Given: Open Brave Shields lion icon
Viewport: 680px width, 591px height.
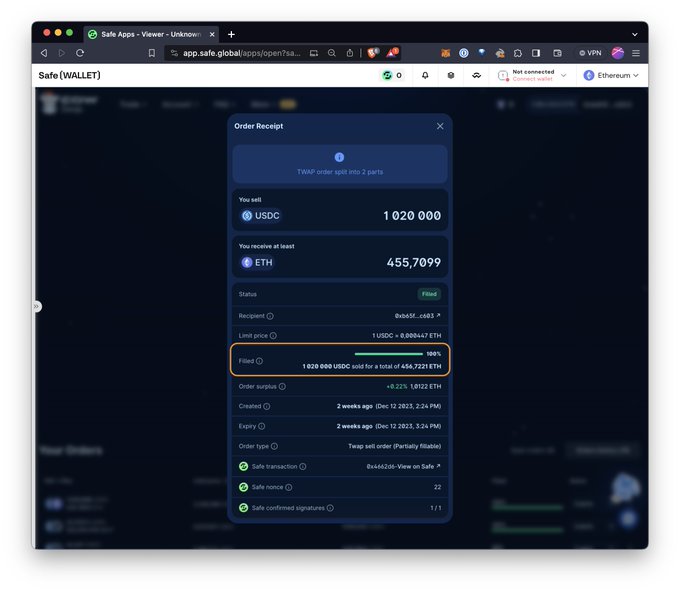Looking at the screenshot, I should 373,53.
